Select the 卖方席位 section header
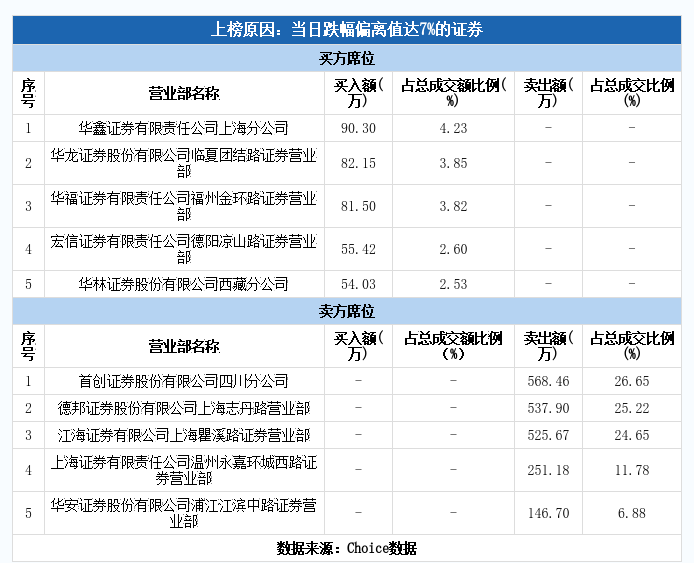Screen dimensions: 694x563 tap(347, 311)
